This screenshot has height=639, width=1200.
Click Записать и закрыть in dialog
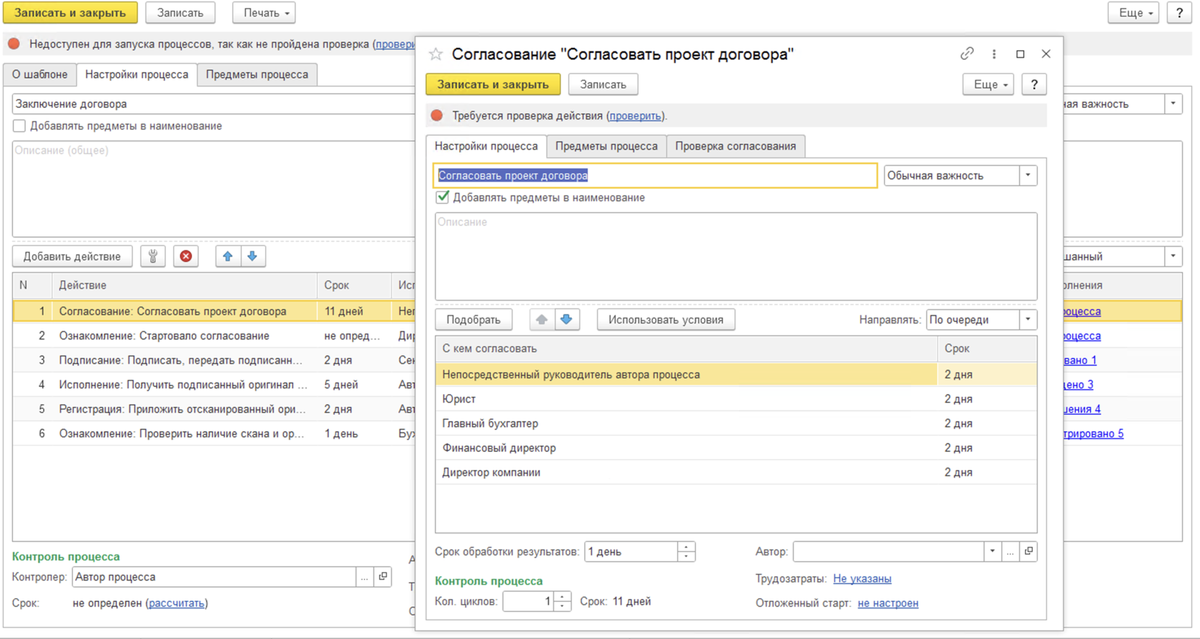click(x=493, y=84)
